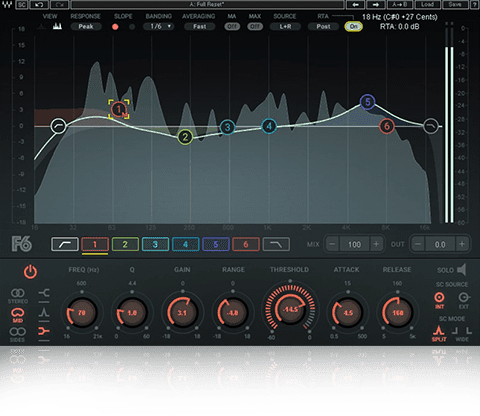
Task: Toggle the band power button
Action: (x=30, y=272)
